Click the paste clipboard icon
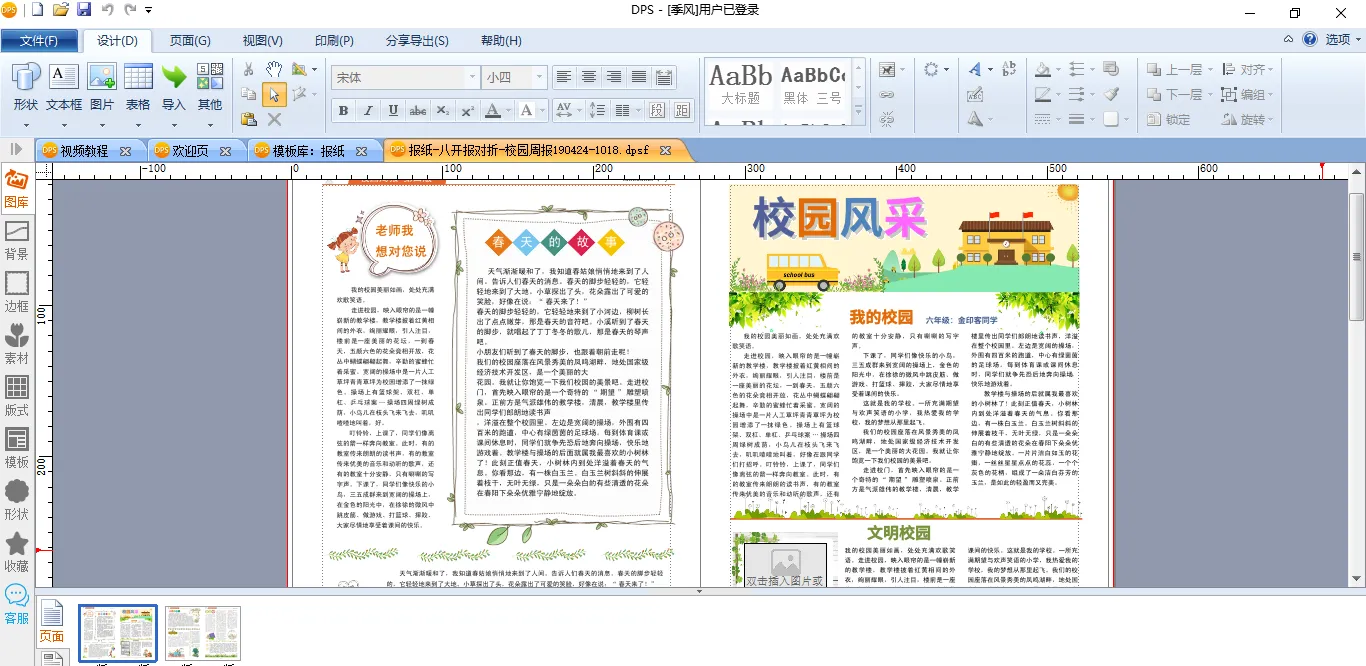Viewport: 1366px width, 666px height. [249, 119]
